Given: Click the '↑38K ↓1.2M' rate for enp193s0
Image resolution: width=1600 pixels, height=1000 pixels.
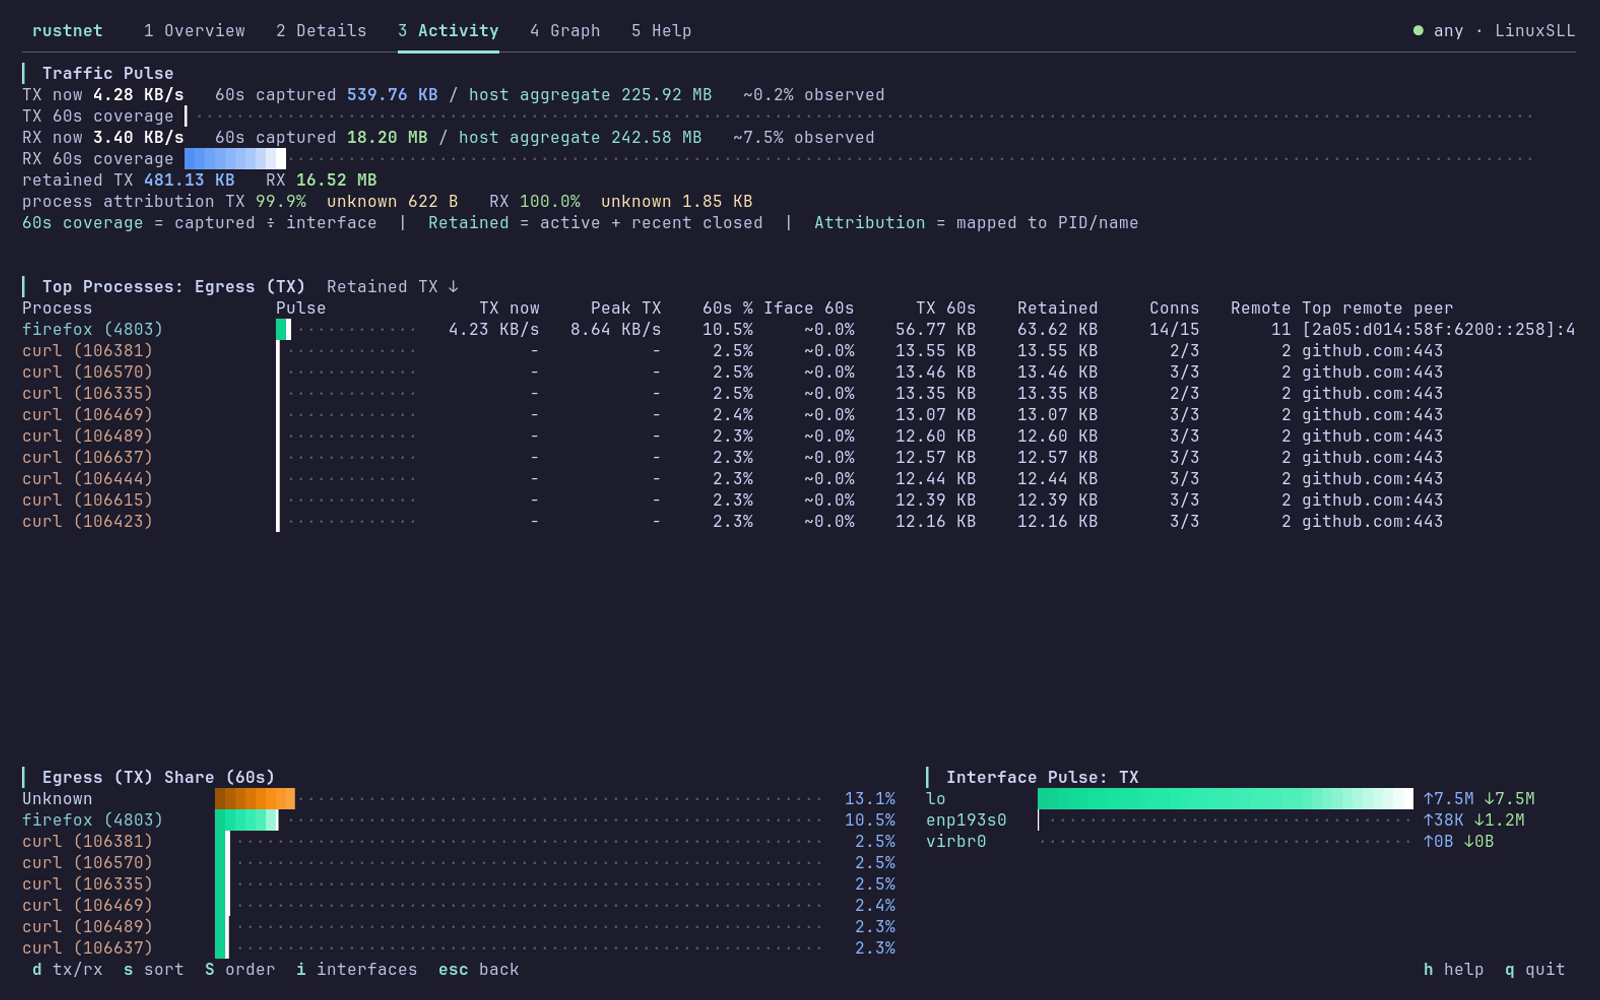Looking at the screenshot, I should tap(1474, 820).
